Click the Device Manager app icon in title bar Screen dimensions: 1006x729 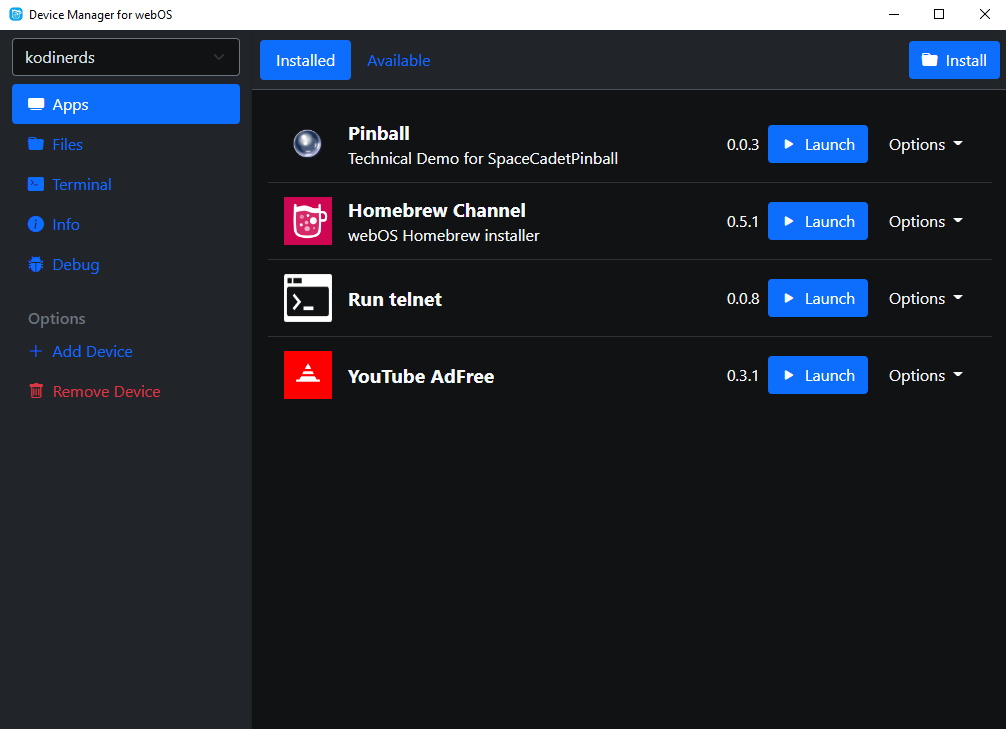(16, 14)
